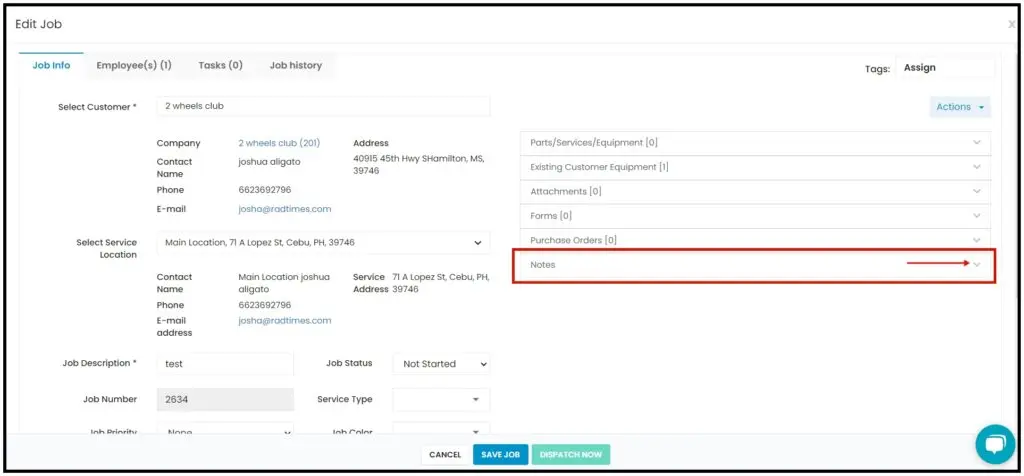Select the address 40915 45th Hwy text

pyautogui.click(x=419, y=165)
